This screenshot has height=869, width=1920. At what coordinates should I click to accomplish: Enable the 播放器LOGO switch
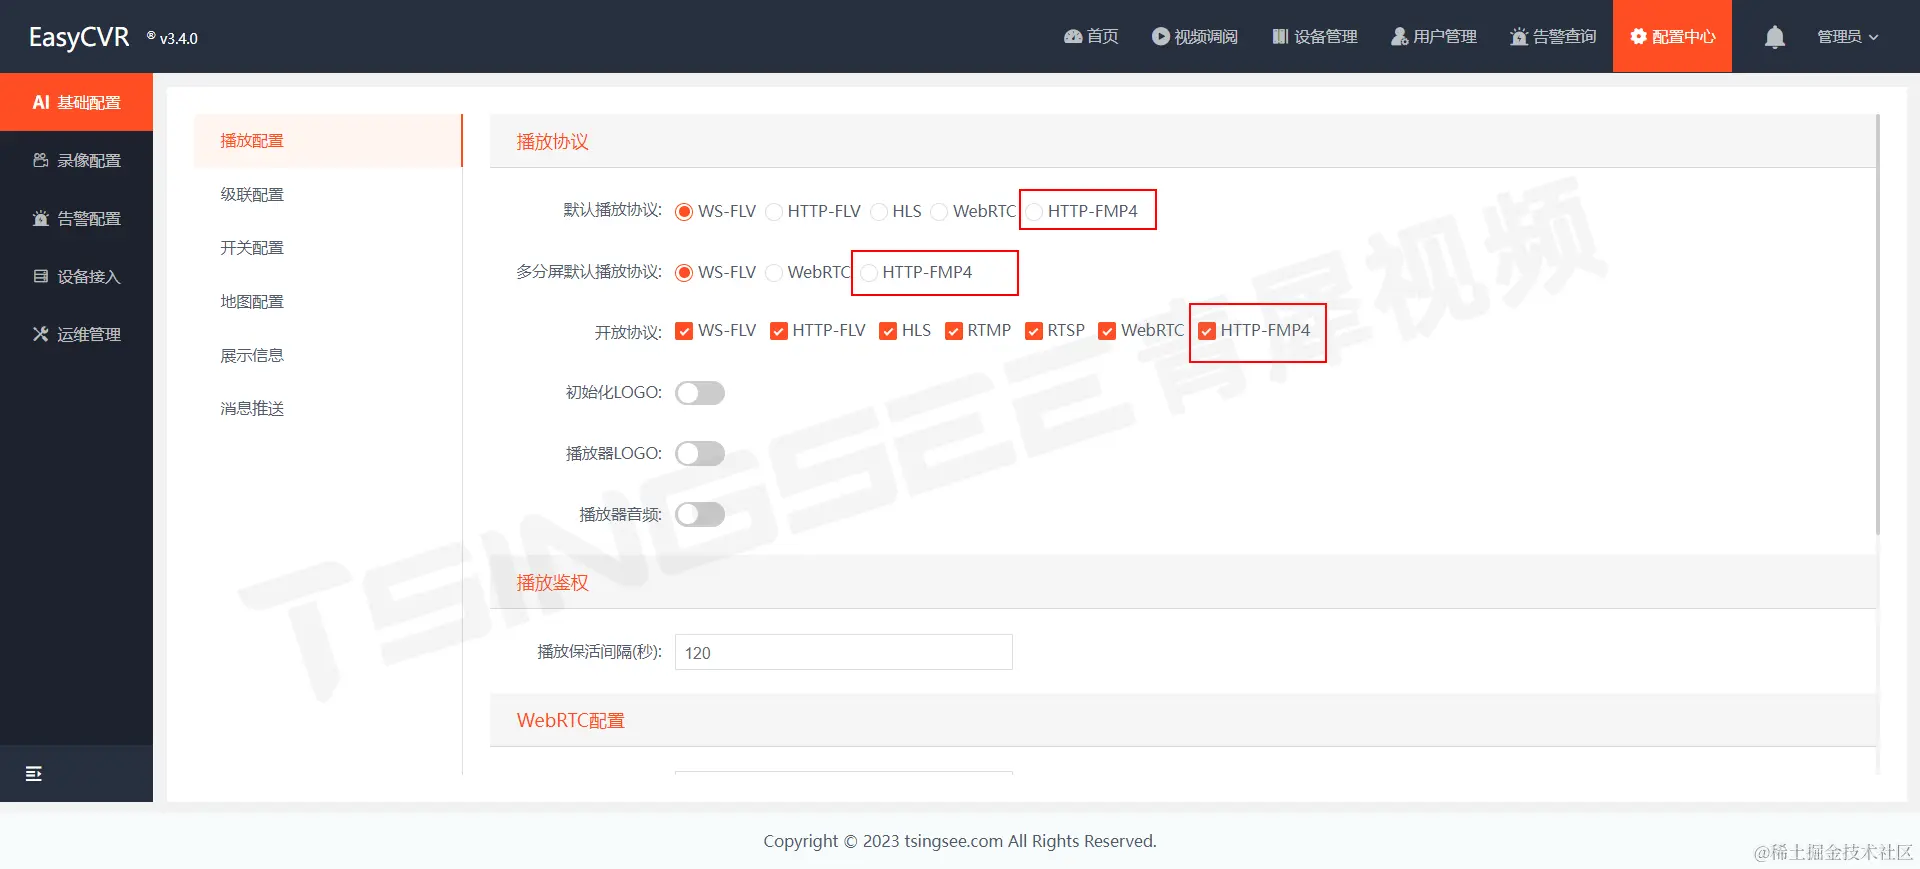click(x=700, y=454)
